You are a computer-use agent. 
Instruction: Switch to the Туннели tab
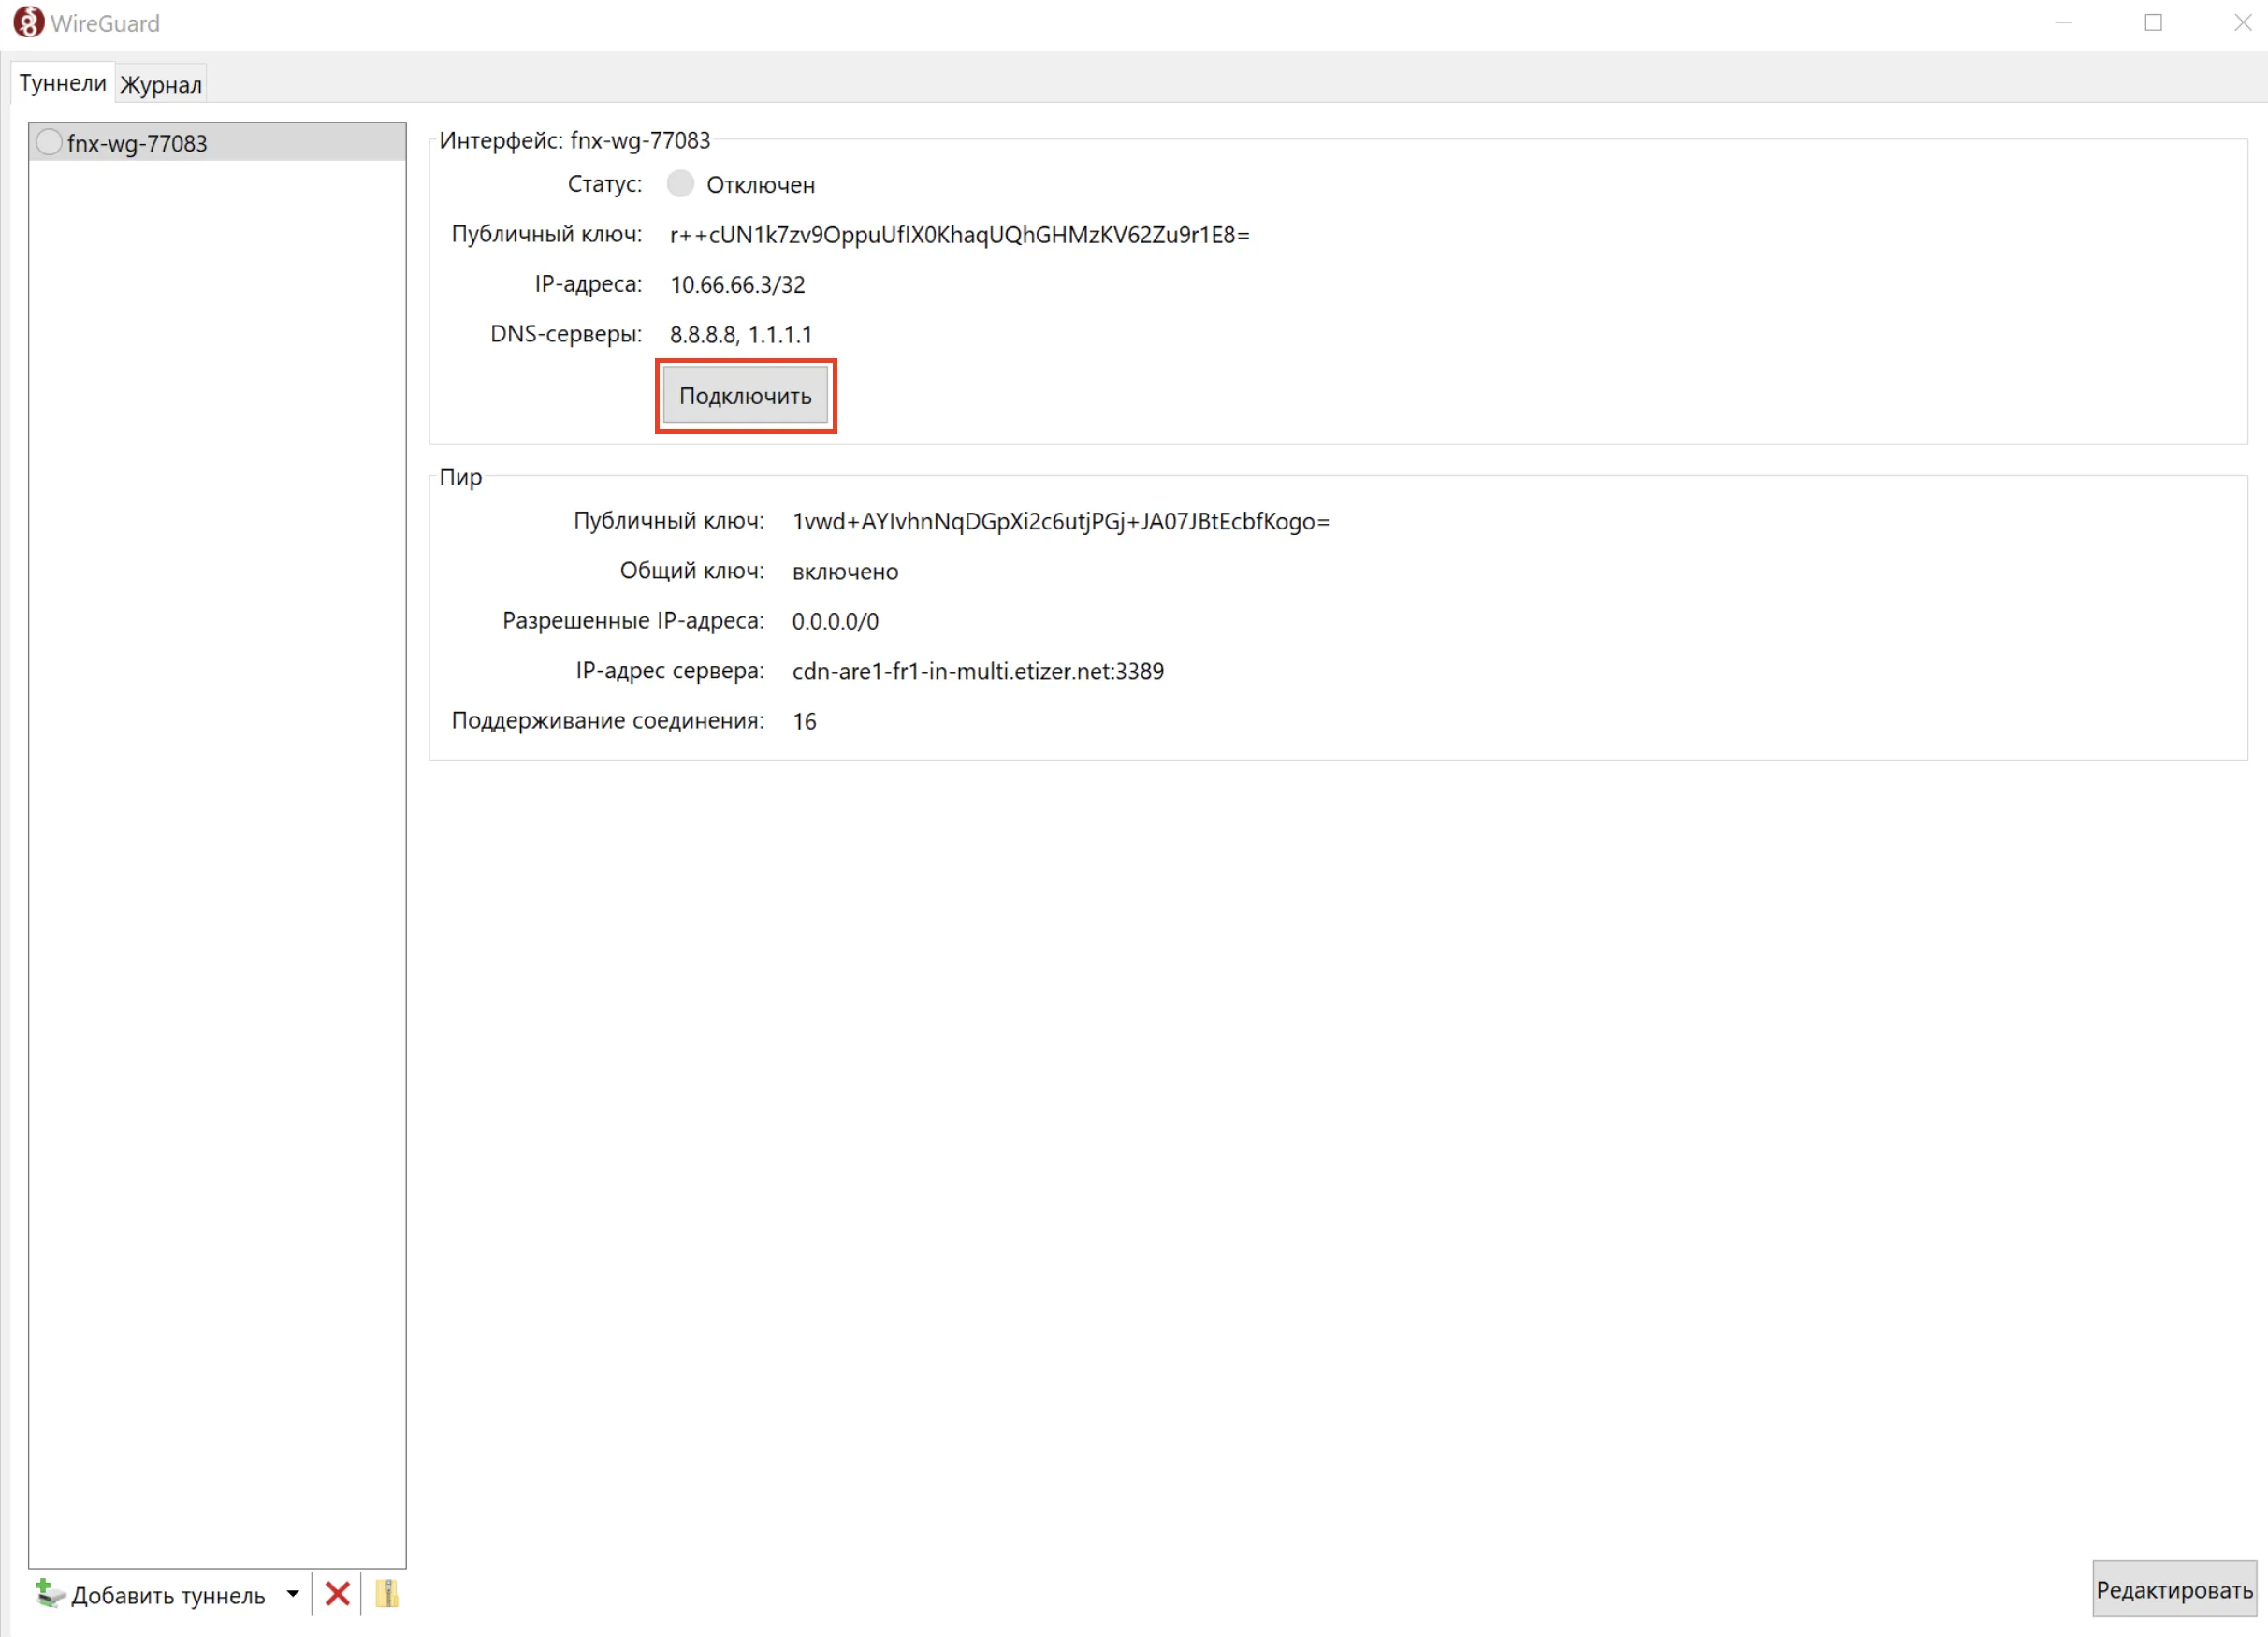(x=62, y=83)
